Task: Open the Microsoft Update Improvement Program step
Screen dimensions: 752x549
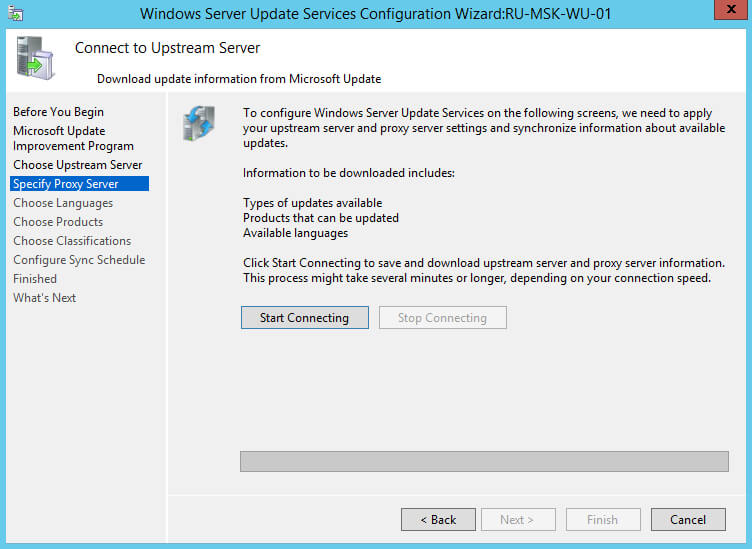Action: 73,138
